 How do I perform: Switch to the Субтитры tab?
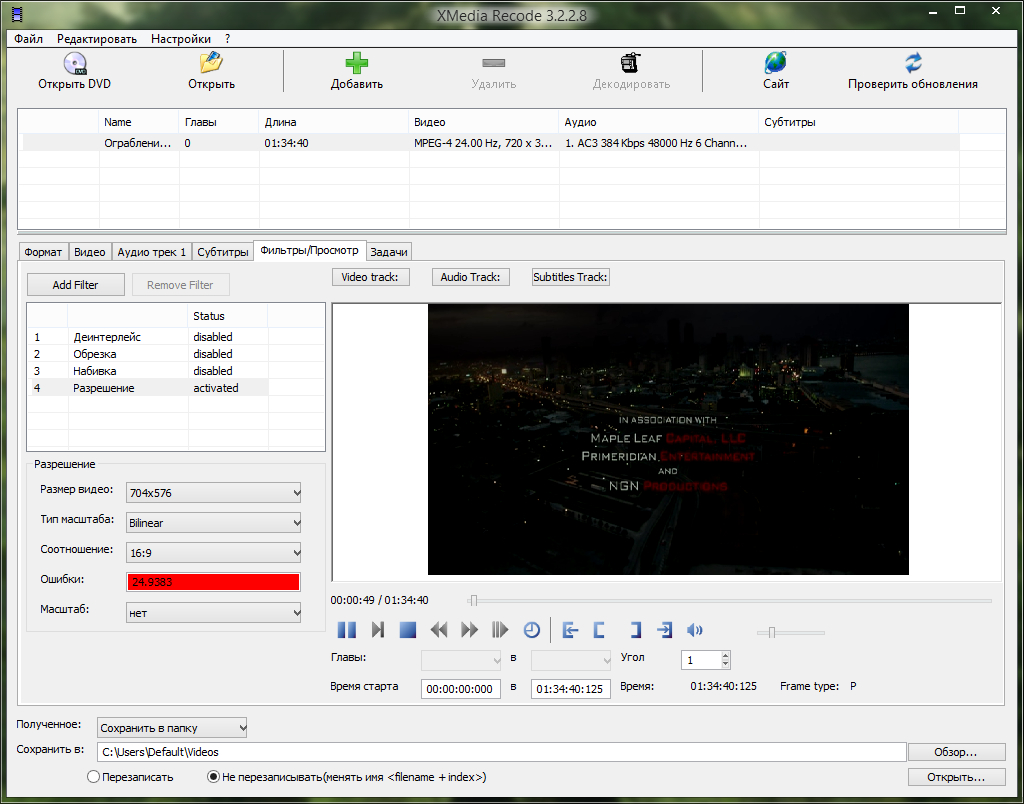(x=223, y=251)
